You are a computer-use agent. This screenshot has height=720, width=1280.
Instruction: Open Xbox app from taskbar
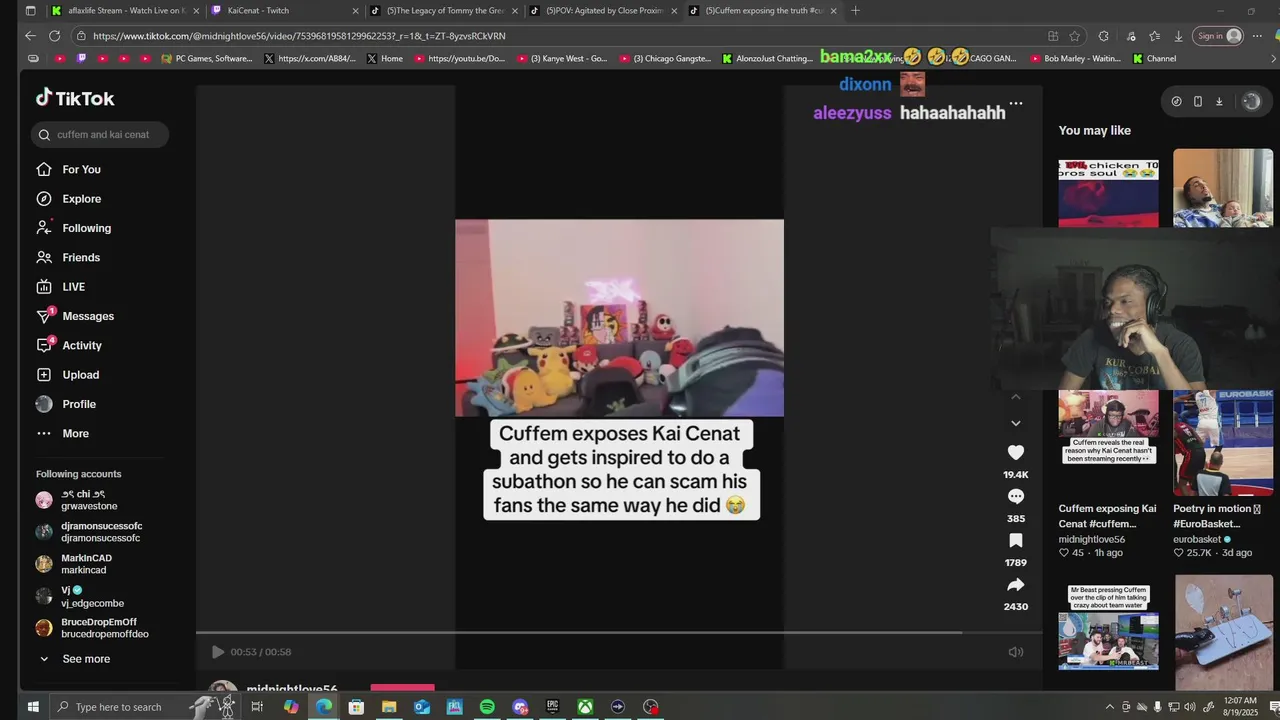pos(585,707)
